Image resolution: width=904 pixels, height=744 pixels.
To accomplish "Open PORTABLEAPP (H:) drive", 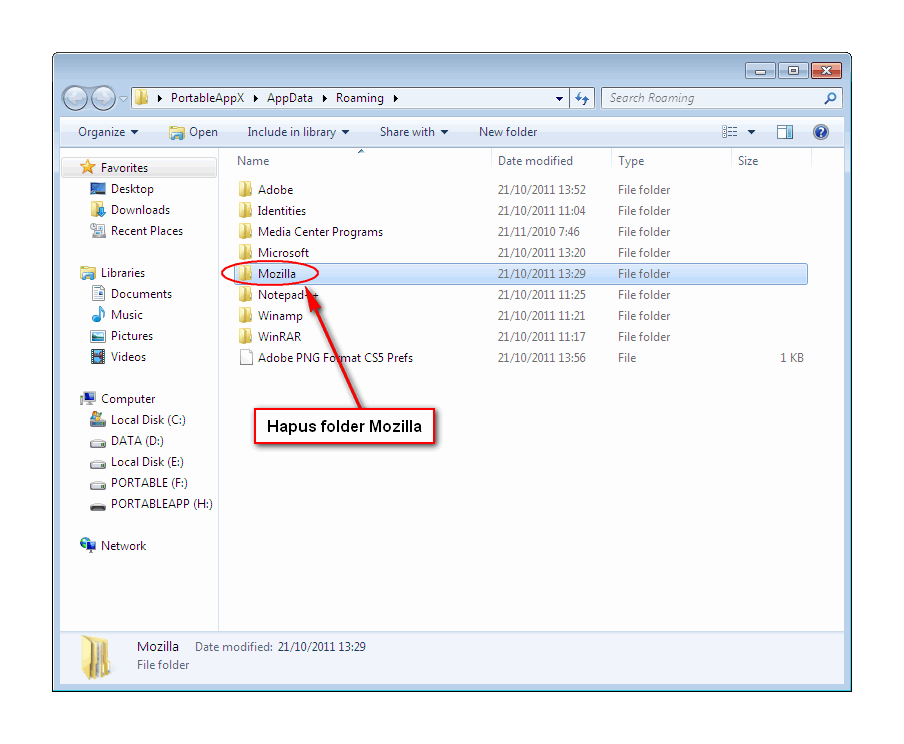I will tap(161, 504).
